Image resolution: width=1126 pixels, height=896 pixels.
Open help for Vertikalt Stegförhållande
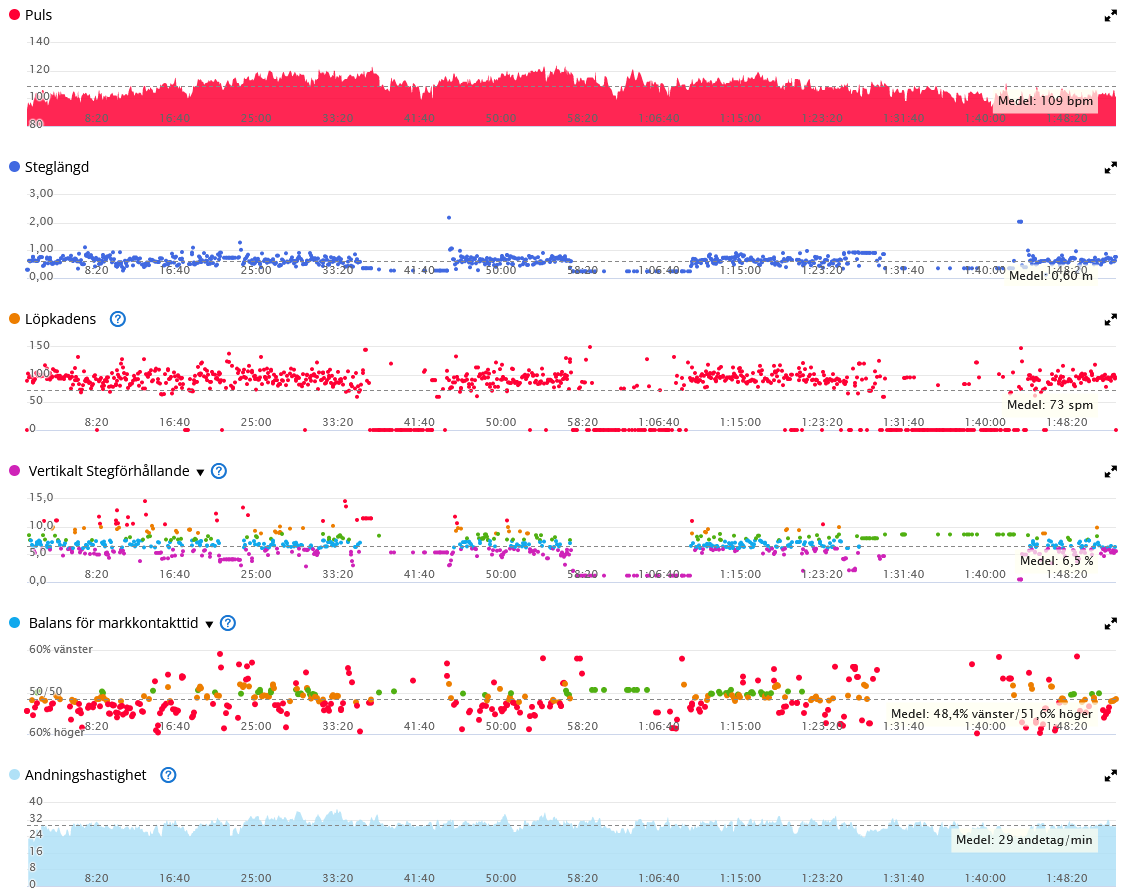tap(219, 472)
